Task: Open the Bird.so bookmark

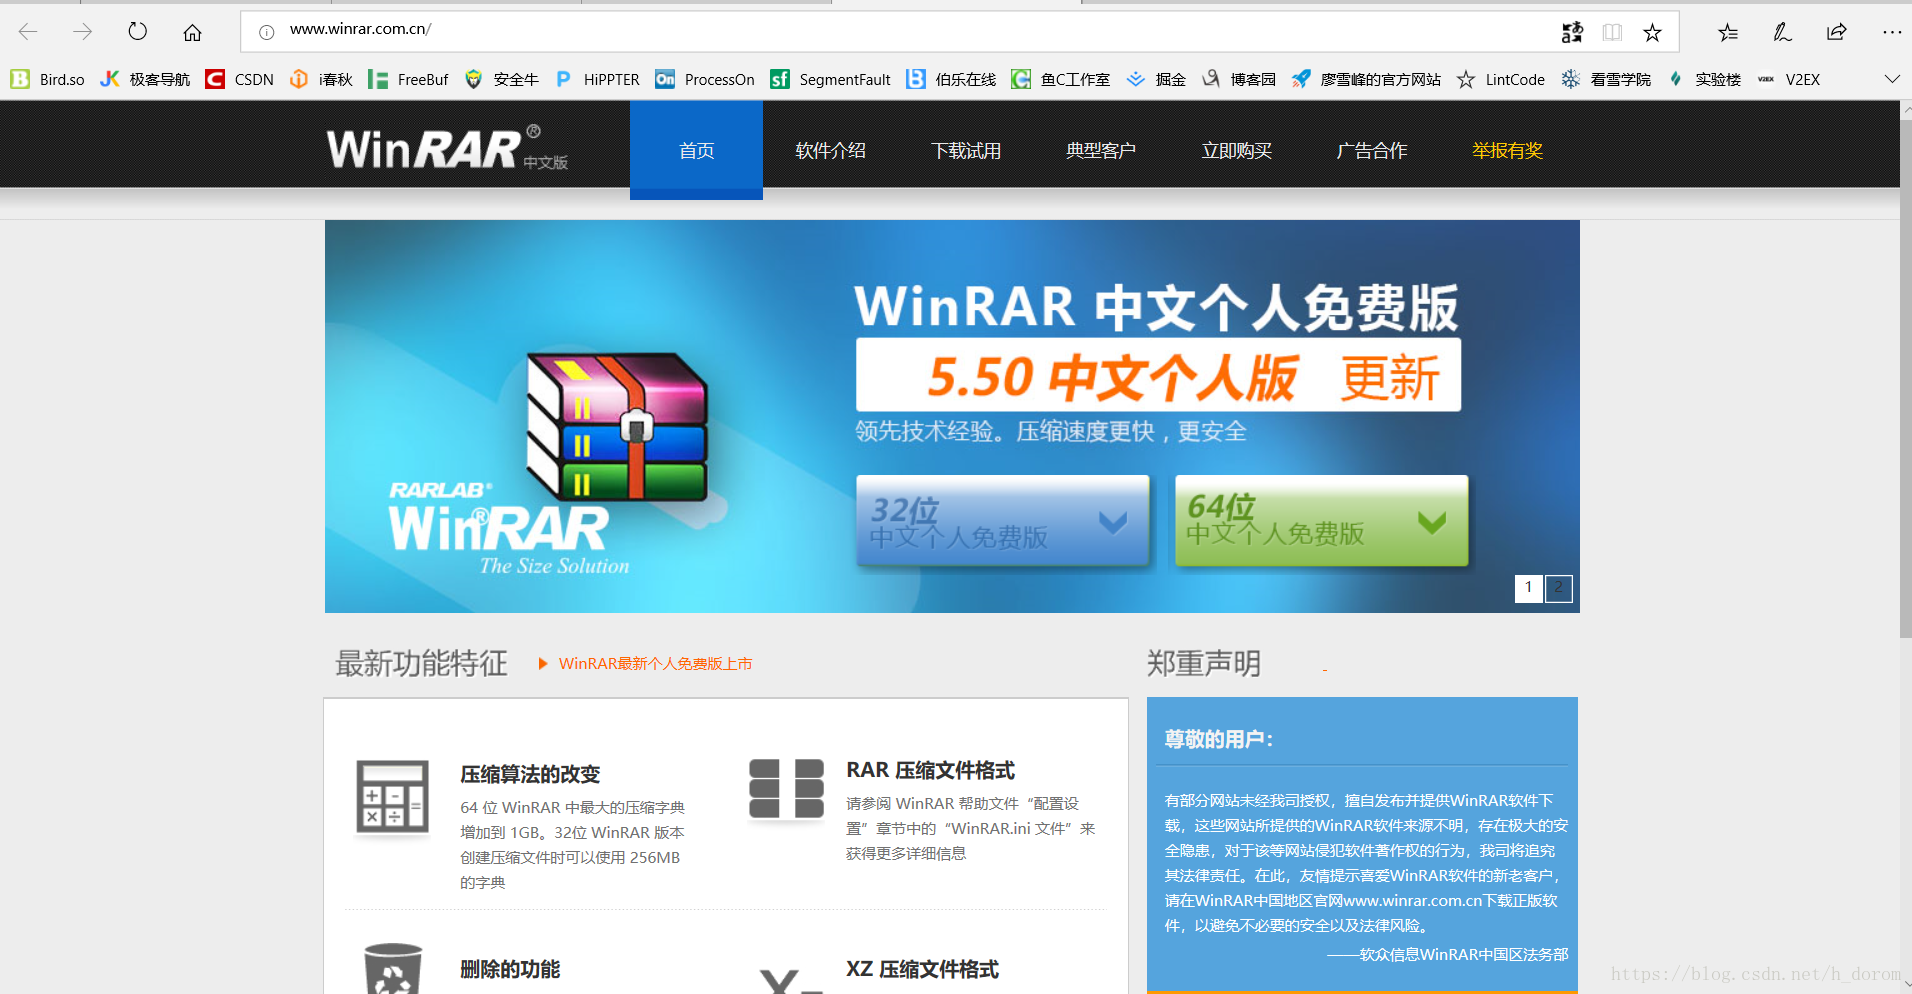Action: pos(47,79)
